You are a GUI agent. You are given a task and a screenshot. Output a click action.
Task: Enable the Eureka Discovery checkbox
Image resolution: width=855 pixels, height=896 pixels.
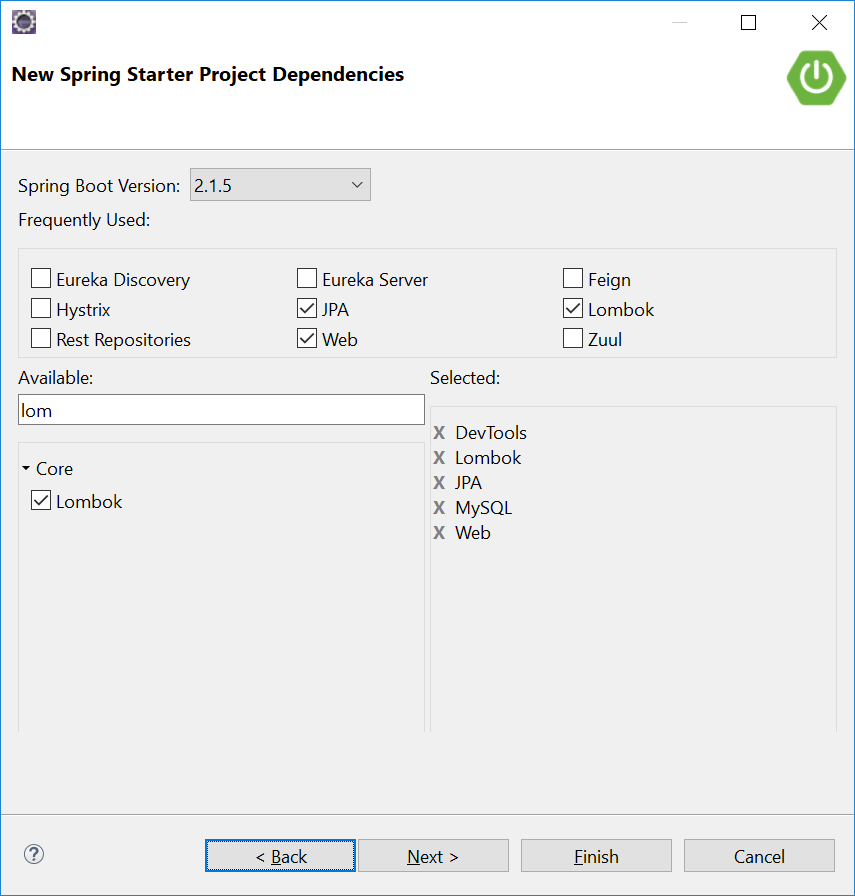pyautogui.click(x=41, y=278)
